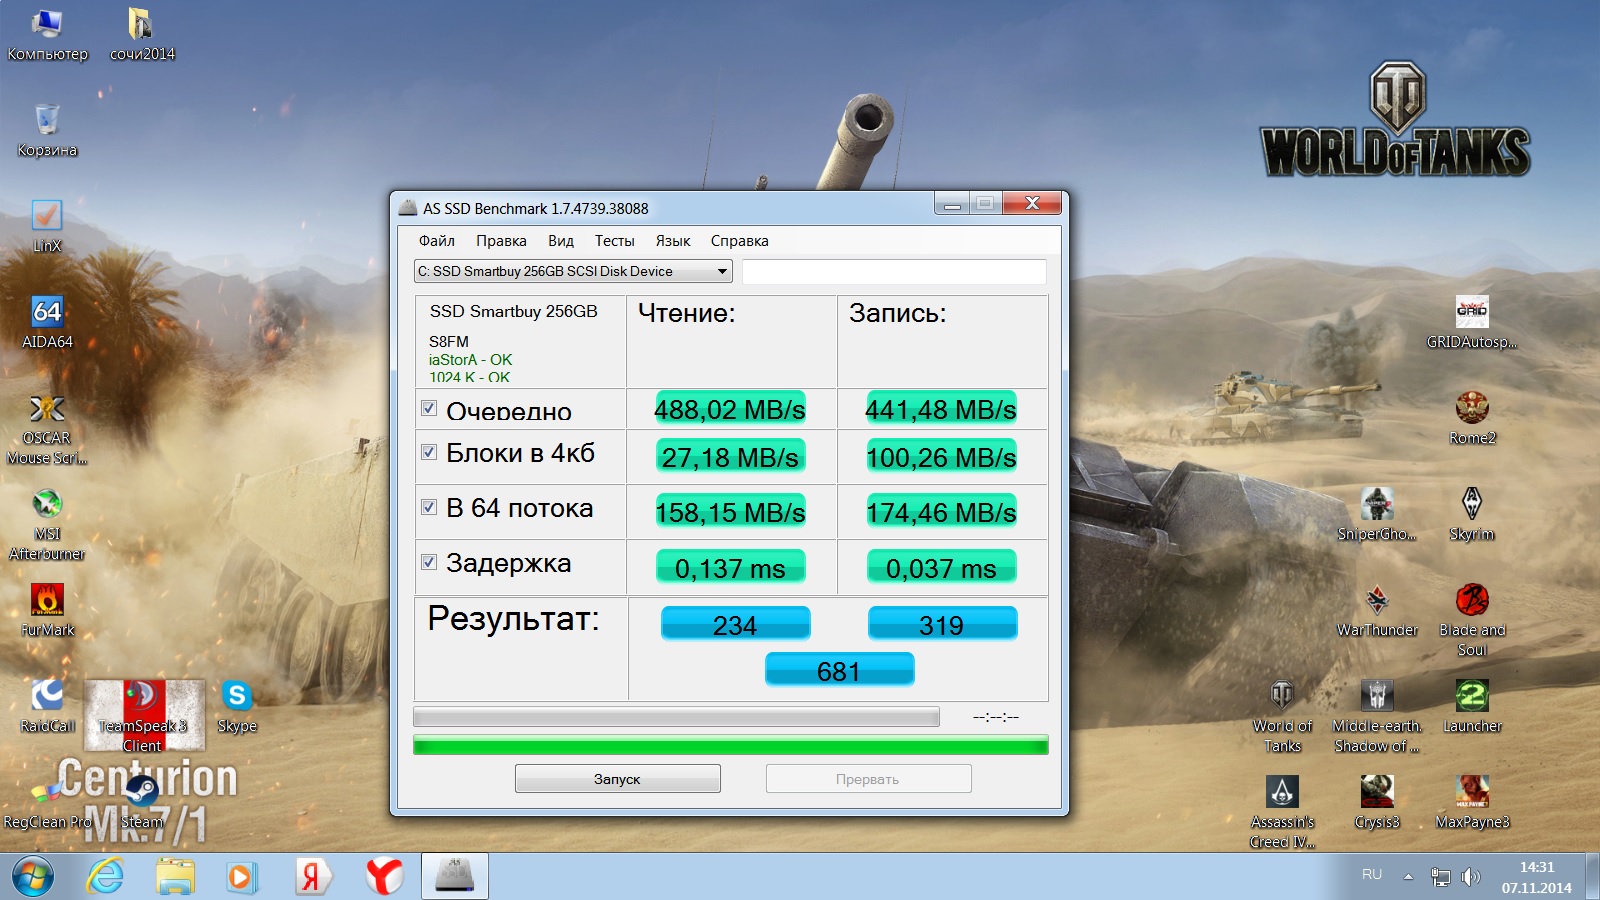Open the Корзина recycle bin
The height and width of the screenshot is (900, 1600).
pos(47,131)
